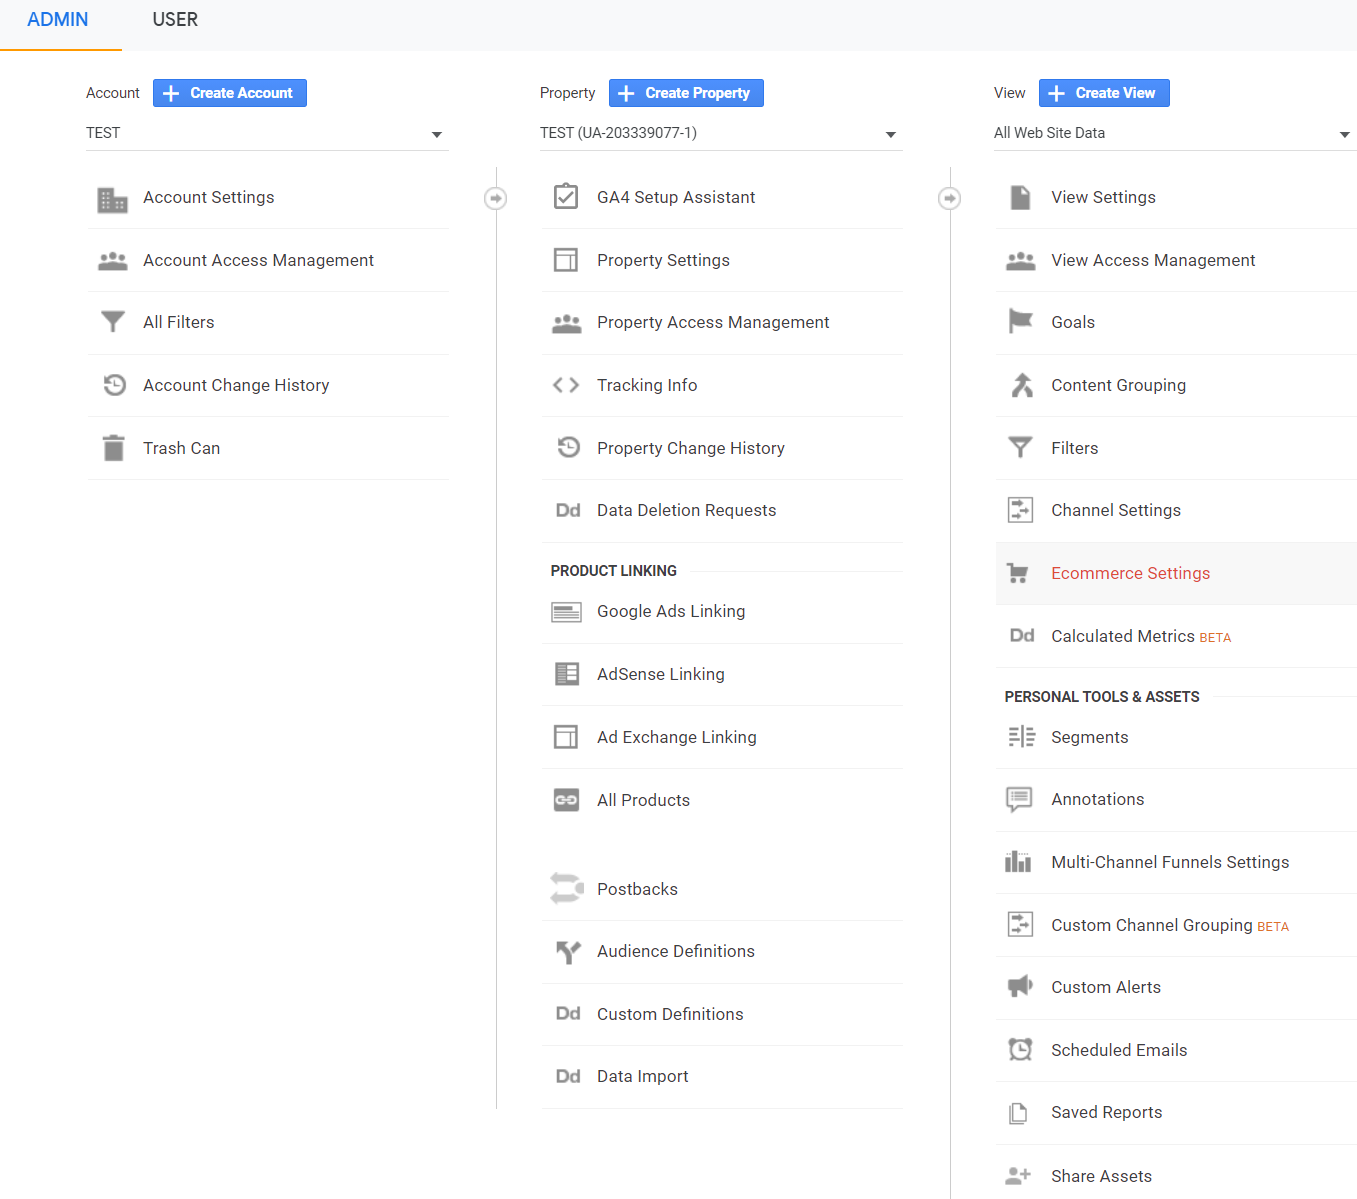Viewport: 1357px width, 1199px height.
Task: Expand the Property dropdown TEST (UA-203339077-1)
Action: (x=720, y=134)
